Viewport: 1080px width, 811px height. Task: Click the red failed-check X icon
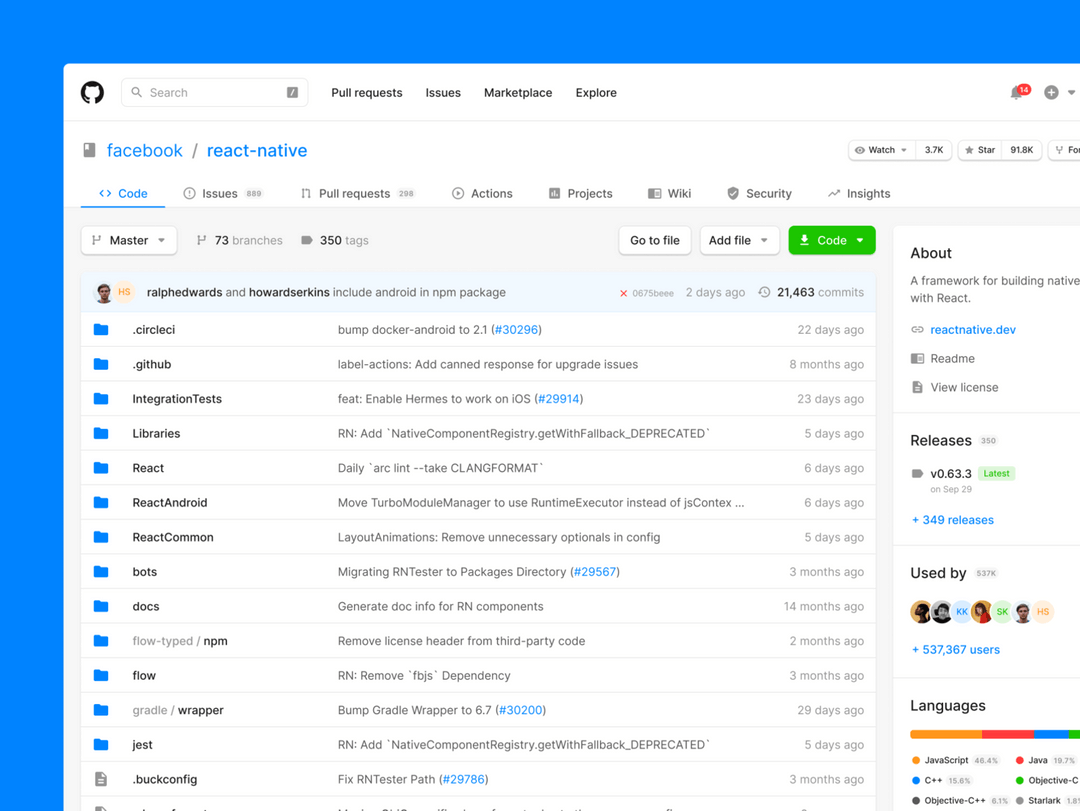pyautogui.click(x=625, y=292)
